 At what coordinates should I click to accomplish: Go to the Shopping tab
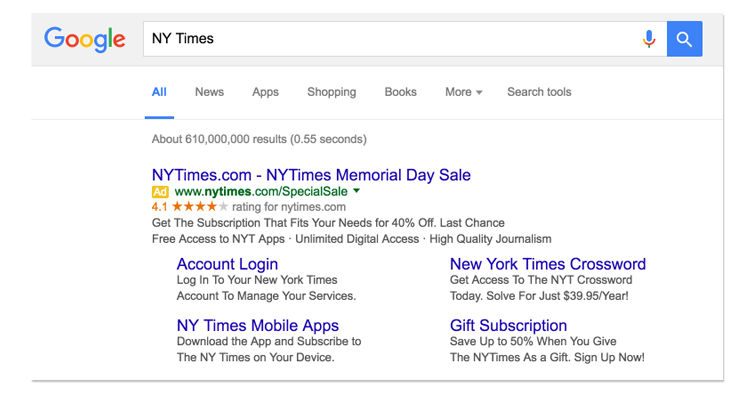(332, 92)
